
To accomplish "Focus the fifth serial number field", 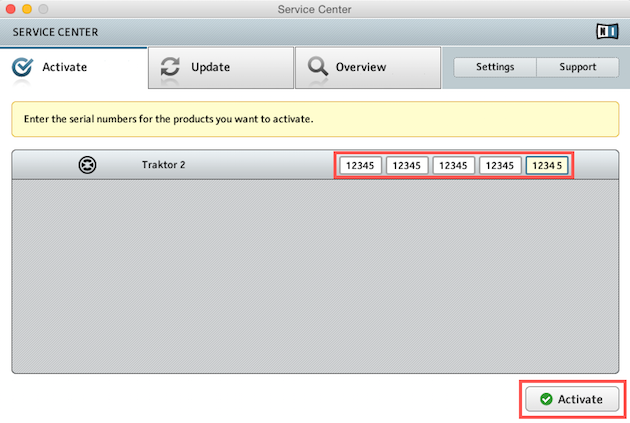I will coord(547,165).
